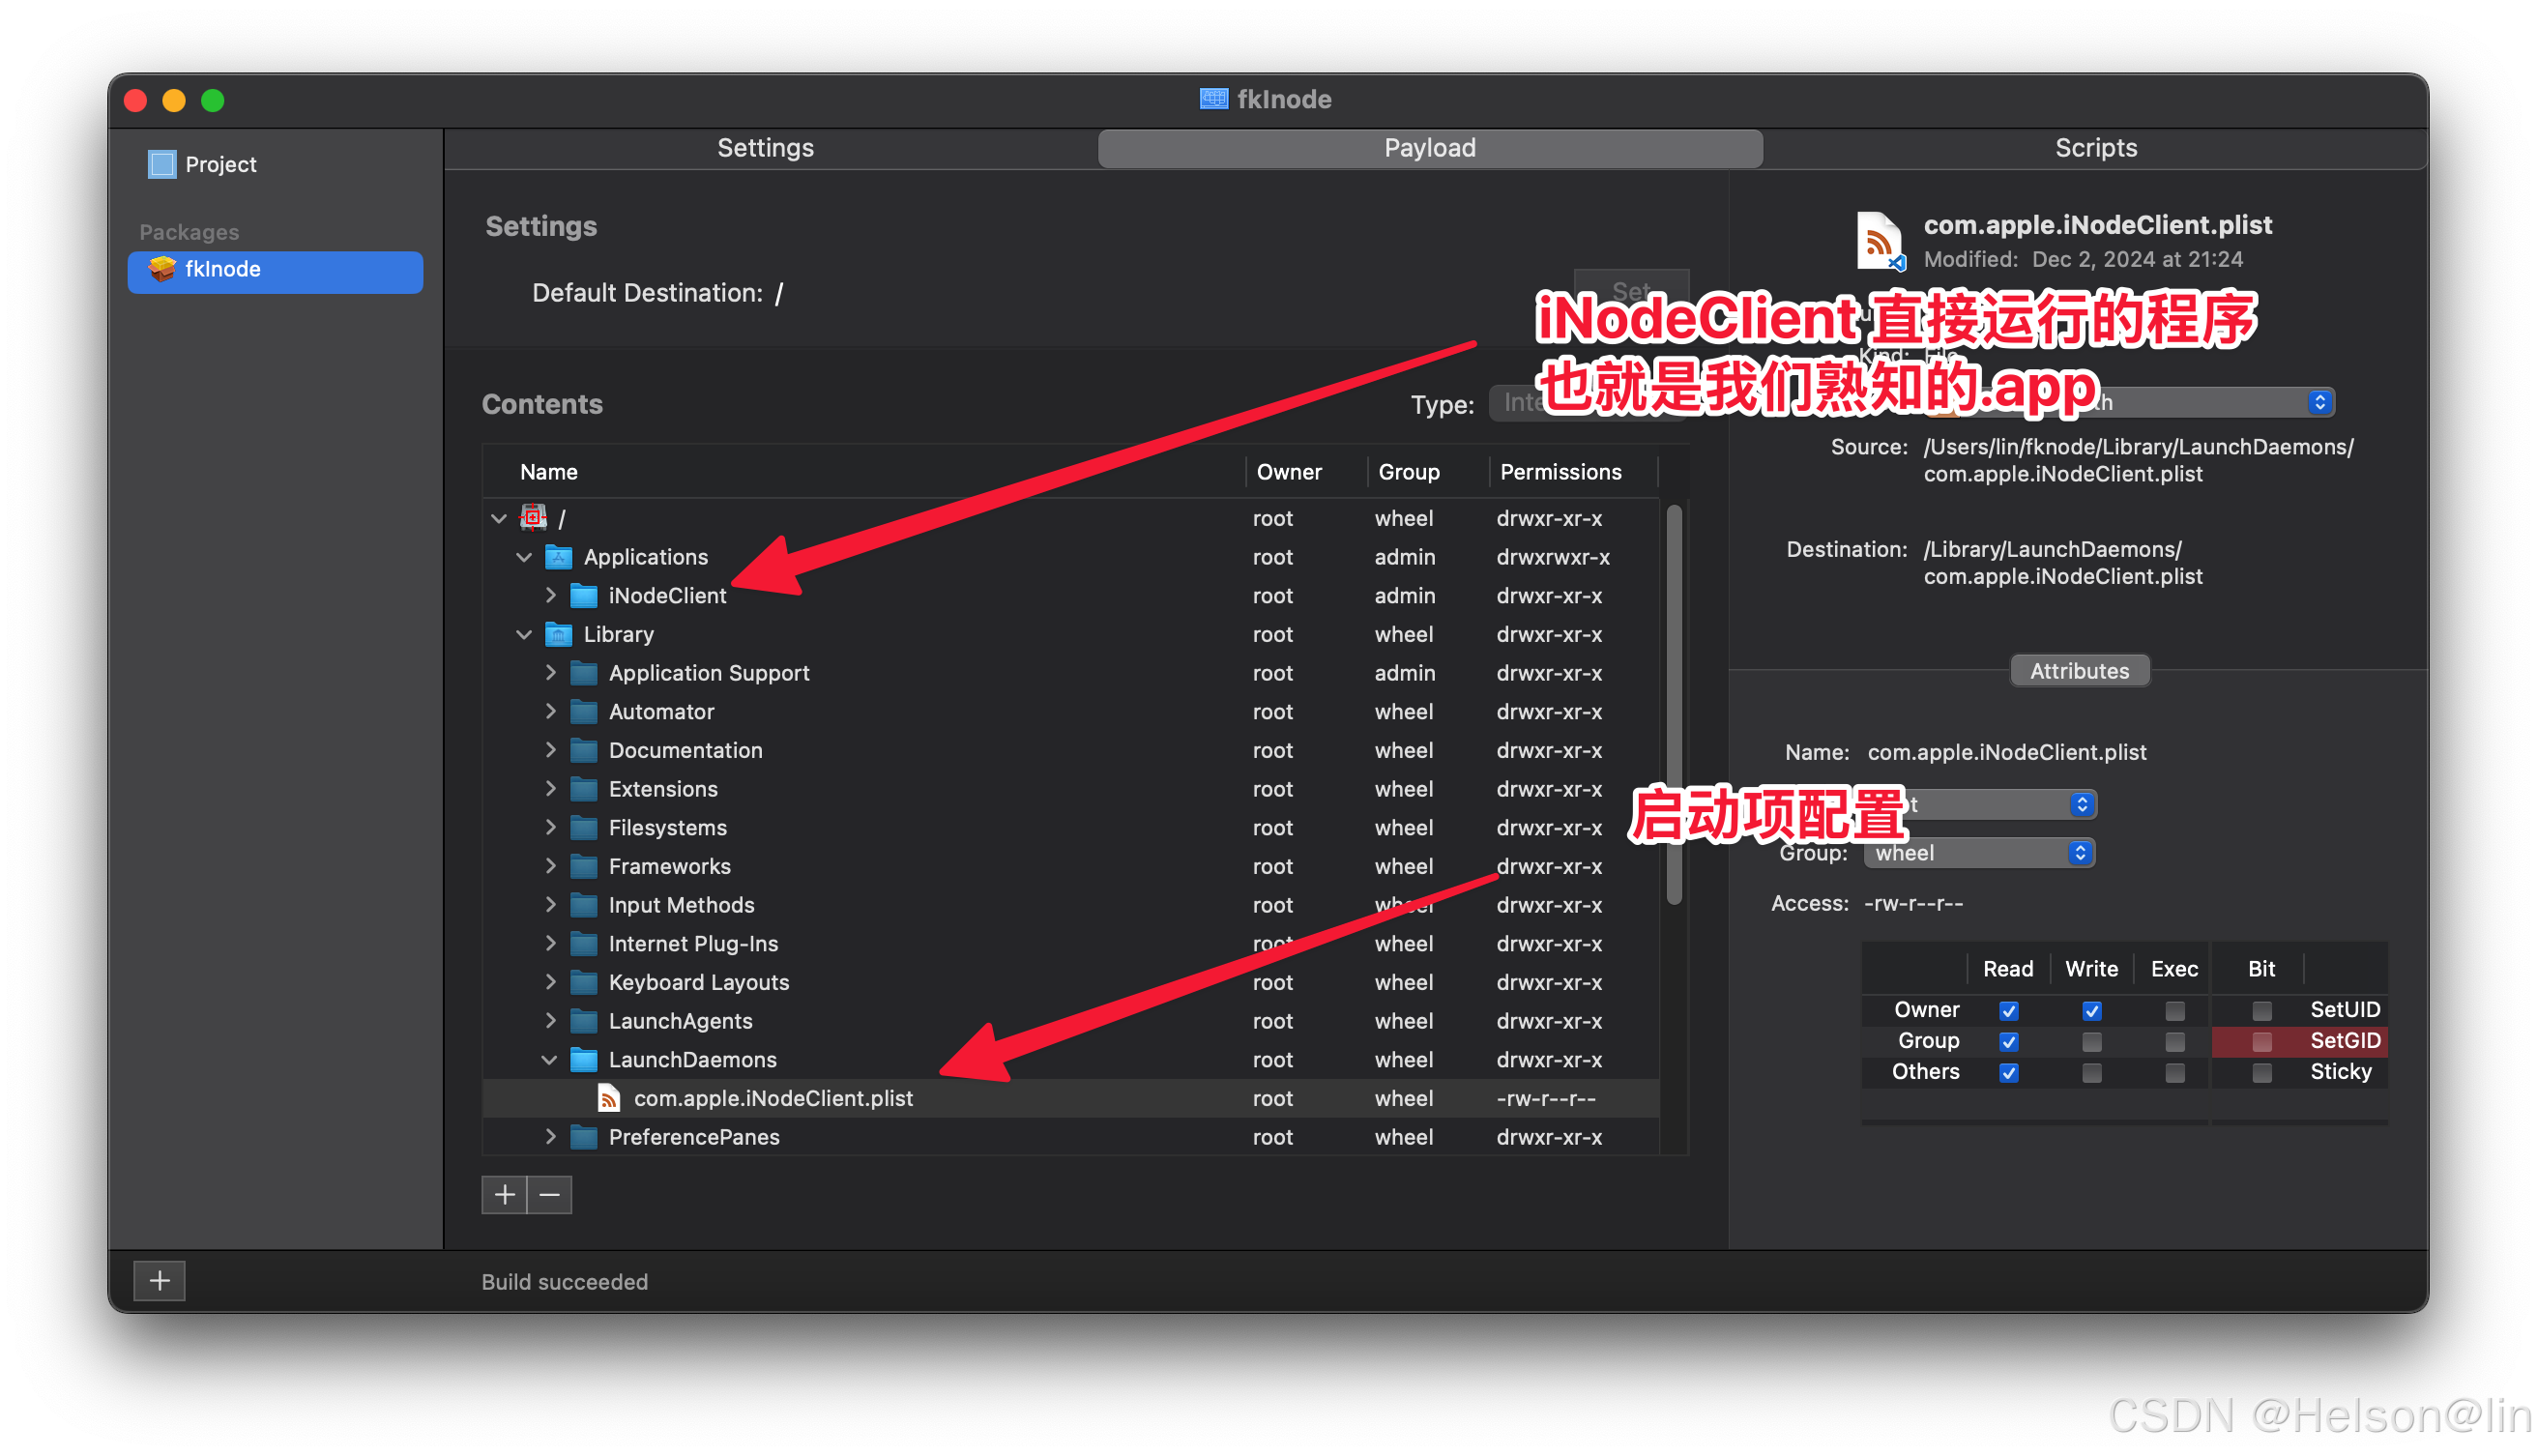Collapse the root / tree node
This screenshot has width=2537, height=1456.
pyautogui.click(x=499, y=518)
